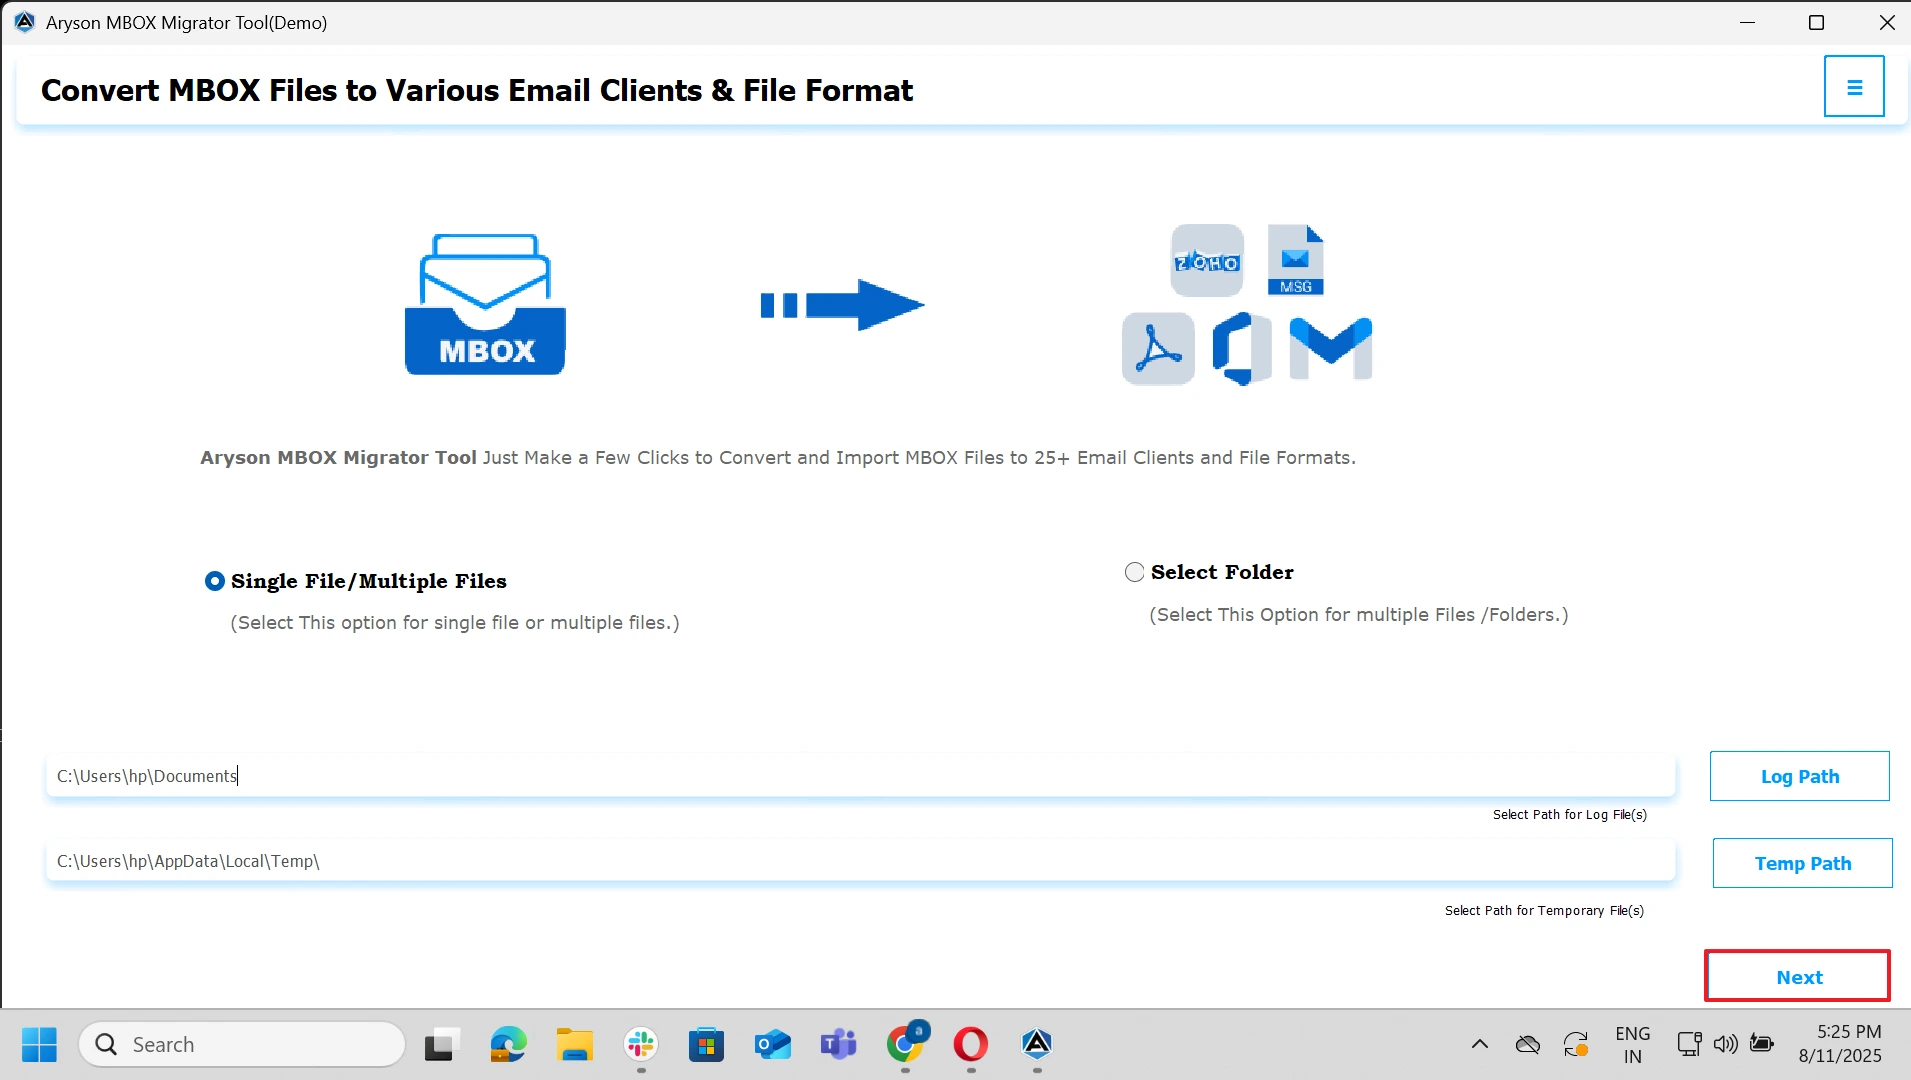Click the Adobe PDF icon
1911x1080 pixels.
(1158, 349)
